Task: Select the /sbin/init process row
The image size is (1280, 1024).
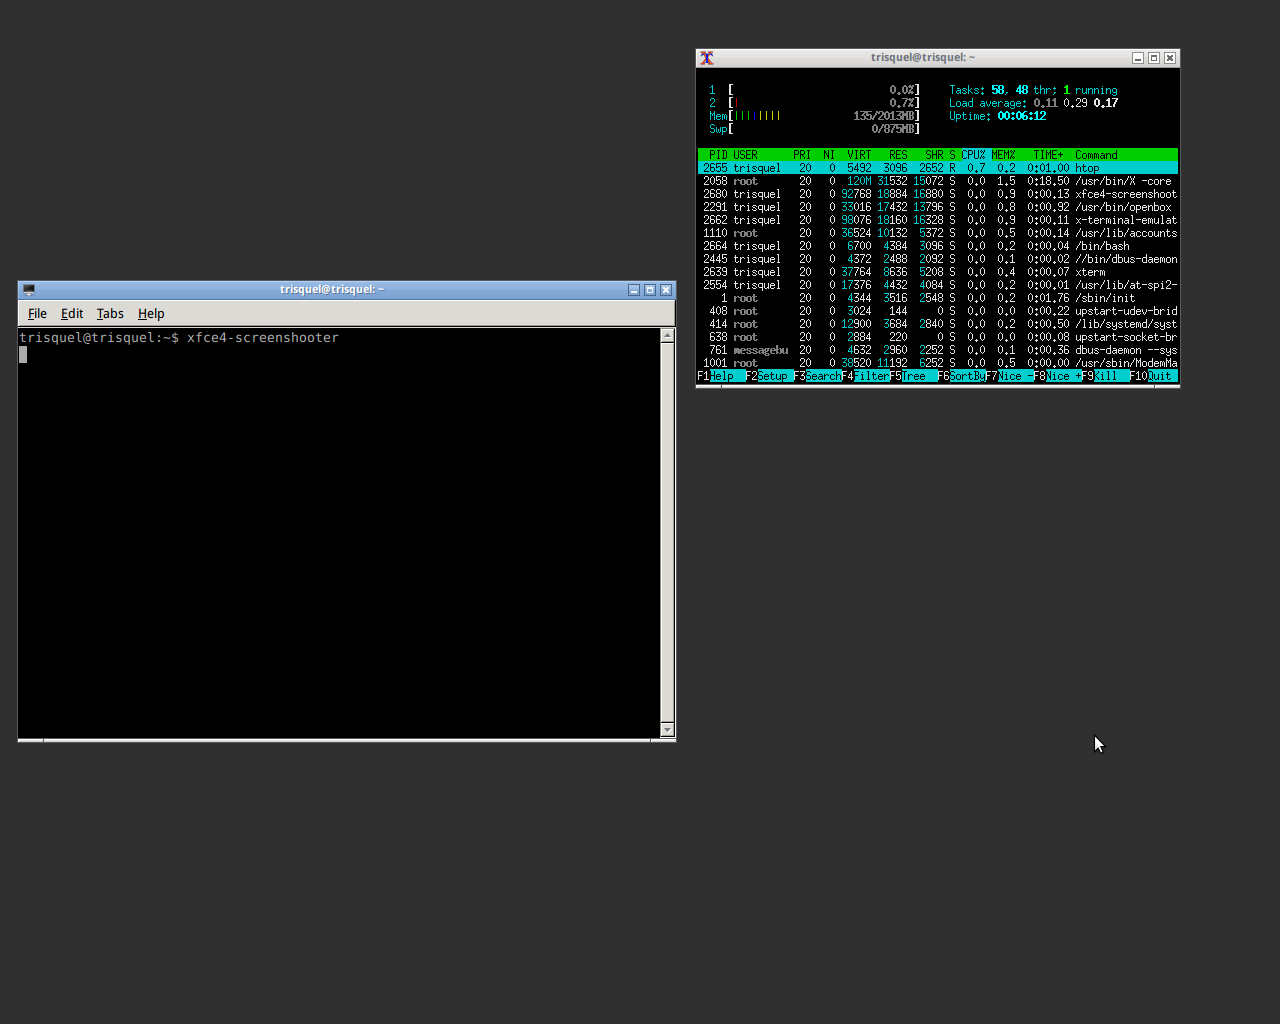Action: point(938,298)
